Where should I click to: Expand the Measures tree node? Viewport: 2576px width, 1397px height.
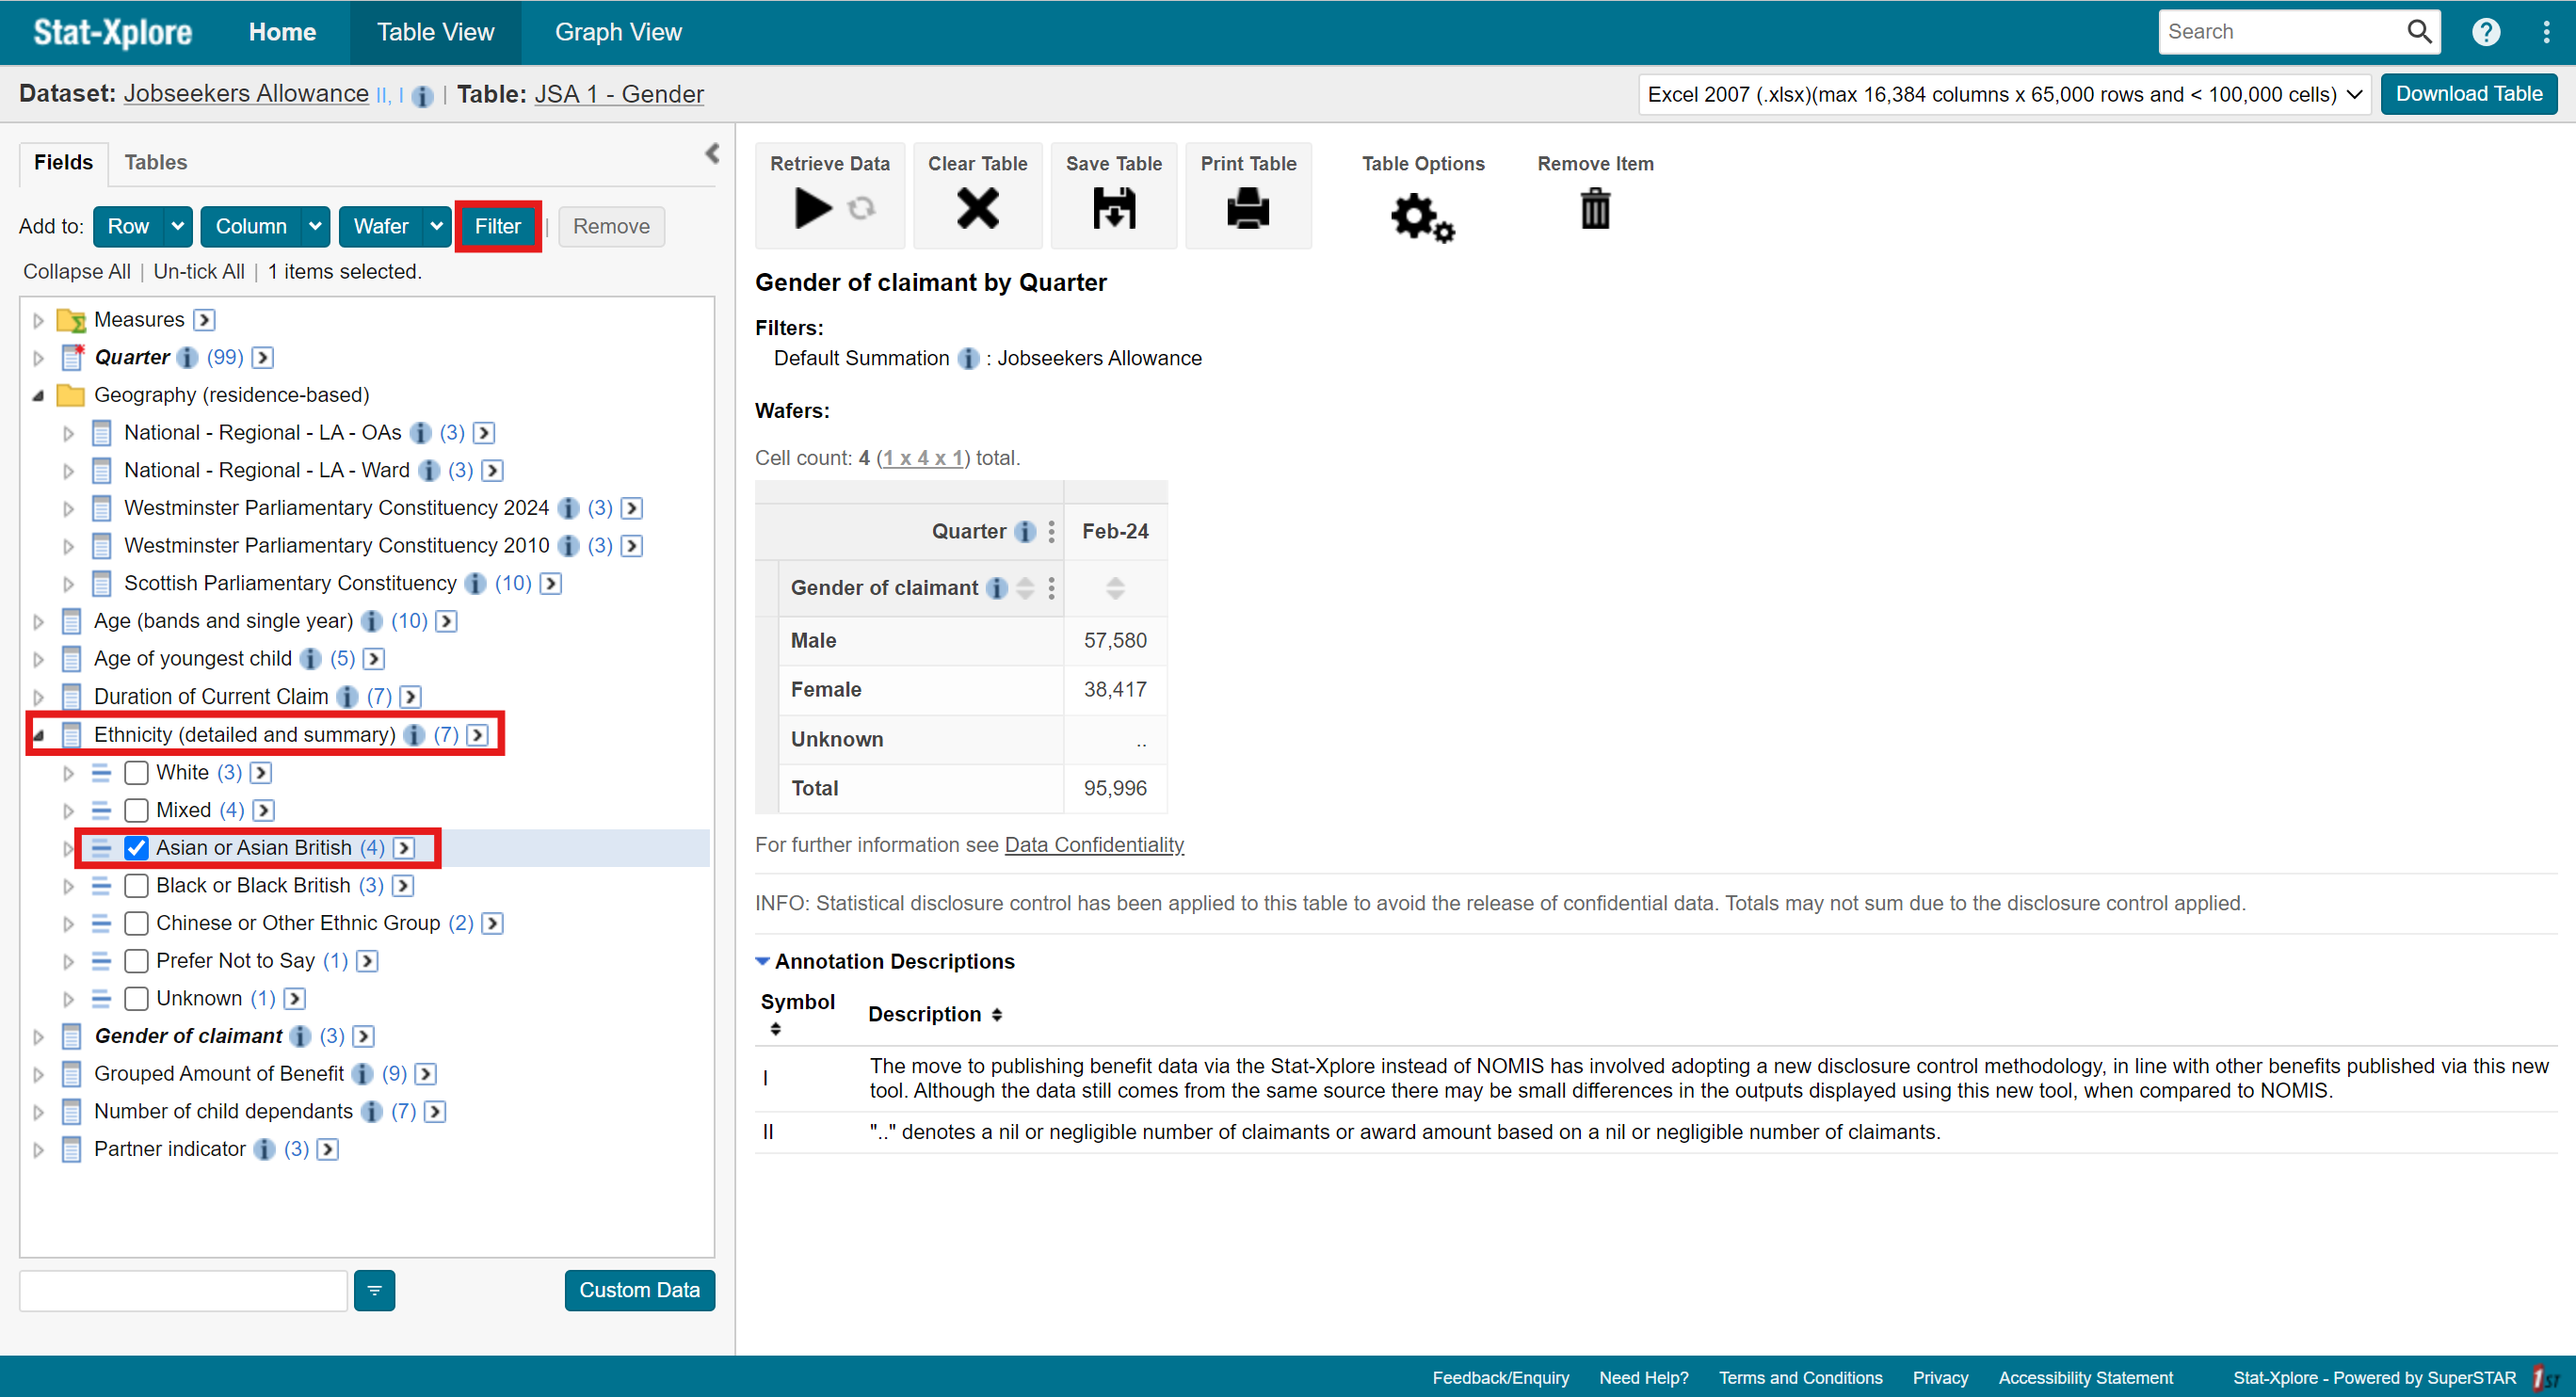pos(38,321)
